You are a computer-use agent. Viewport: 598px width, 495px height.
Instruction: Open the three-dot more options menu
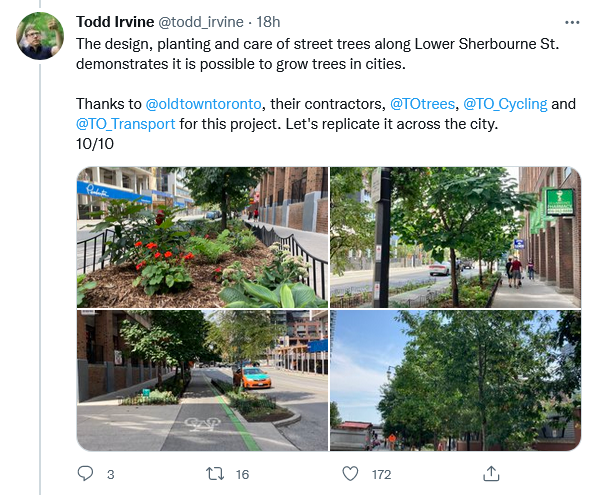(x=572, y=22)
